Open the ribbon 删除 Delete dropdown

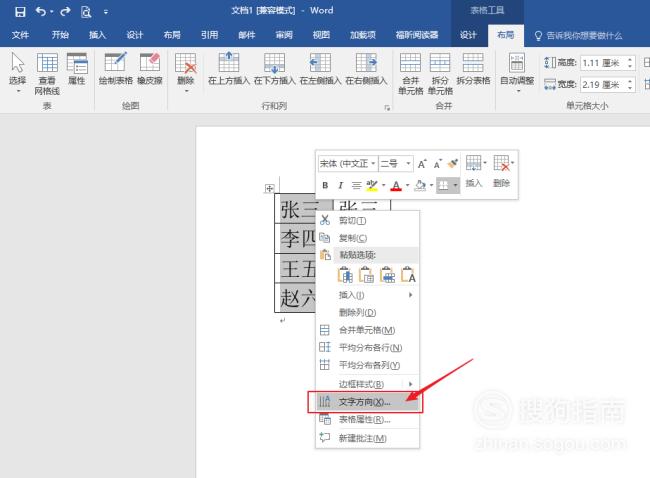click(x=185, y=72)
